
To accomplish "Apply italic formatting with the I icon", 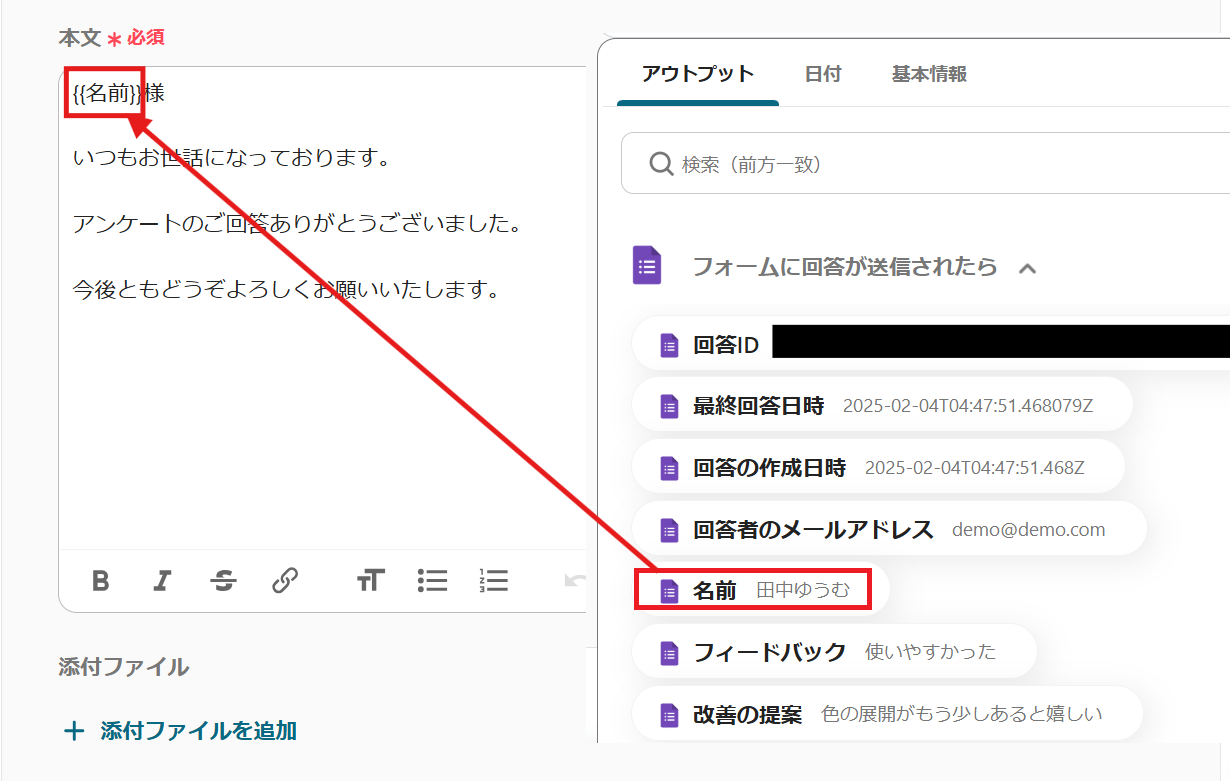I will [x=162, y=581].
